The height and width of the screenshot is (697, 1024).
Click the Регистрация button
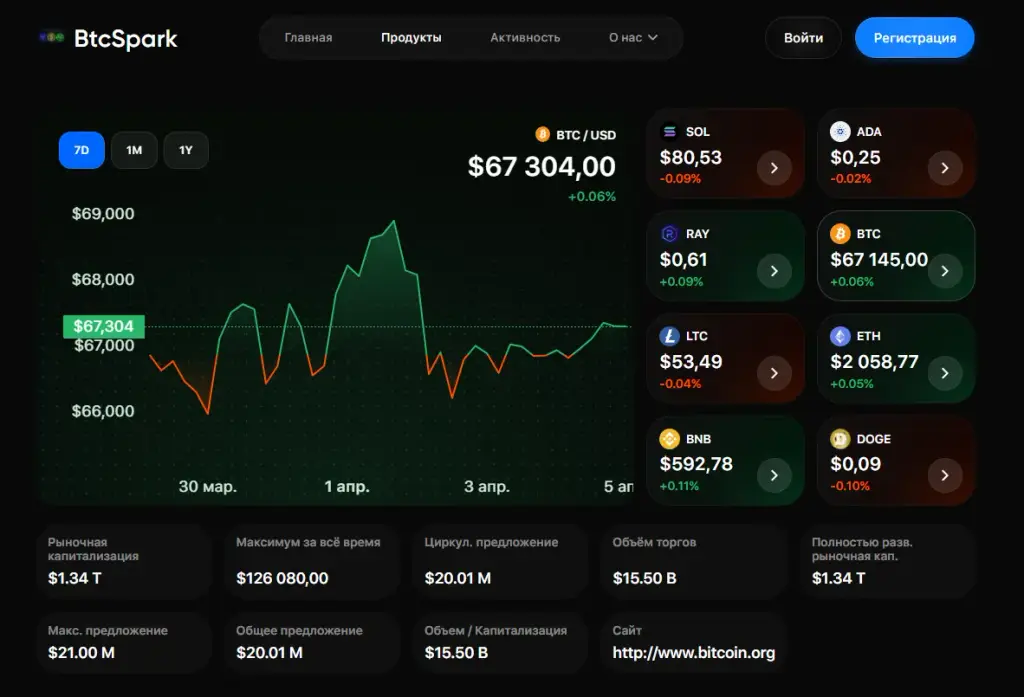[914, 38]
